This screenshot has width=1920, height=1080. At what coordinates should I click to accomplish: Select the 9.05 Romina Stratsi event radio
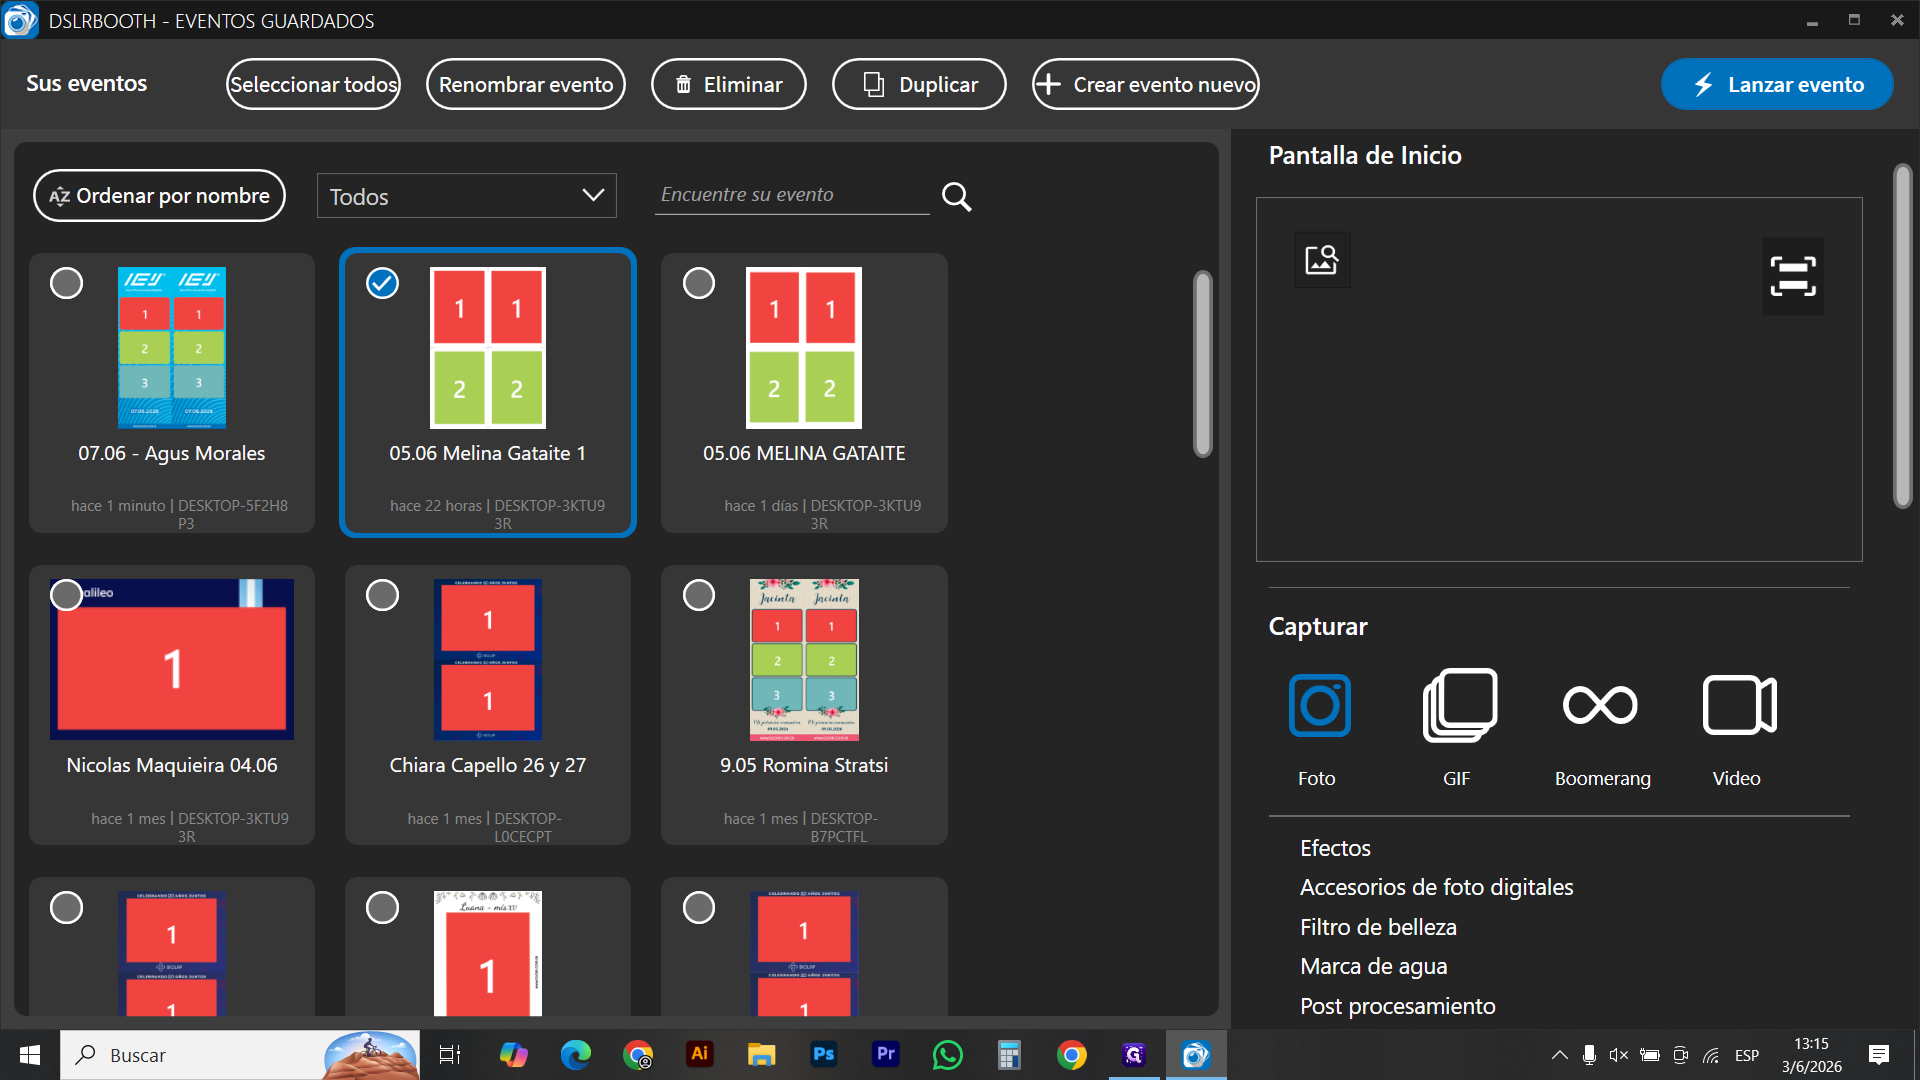[699, 595]
